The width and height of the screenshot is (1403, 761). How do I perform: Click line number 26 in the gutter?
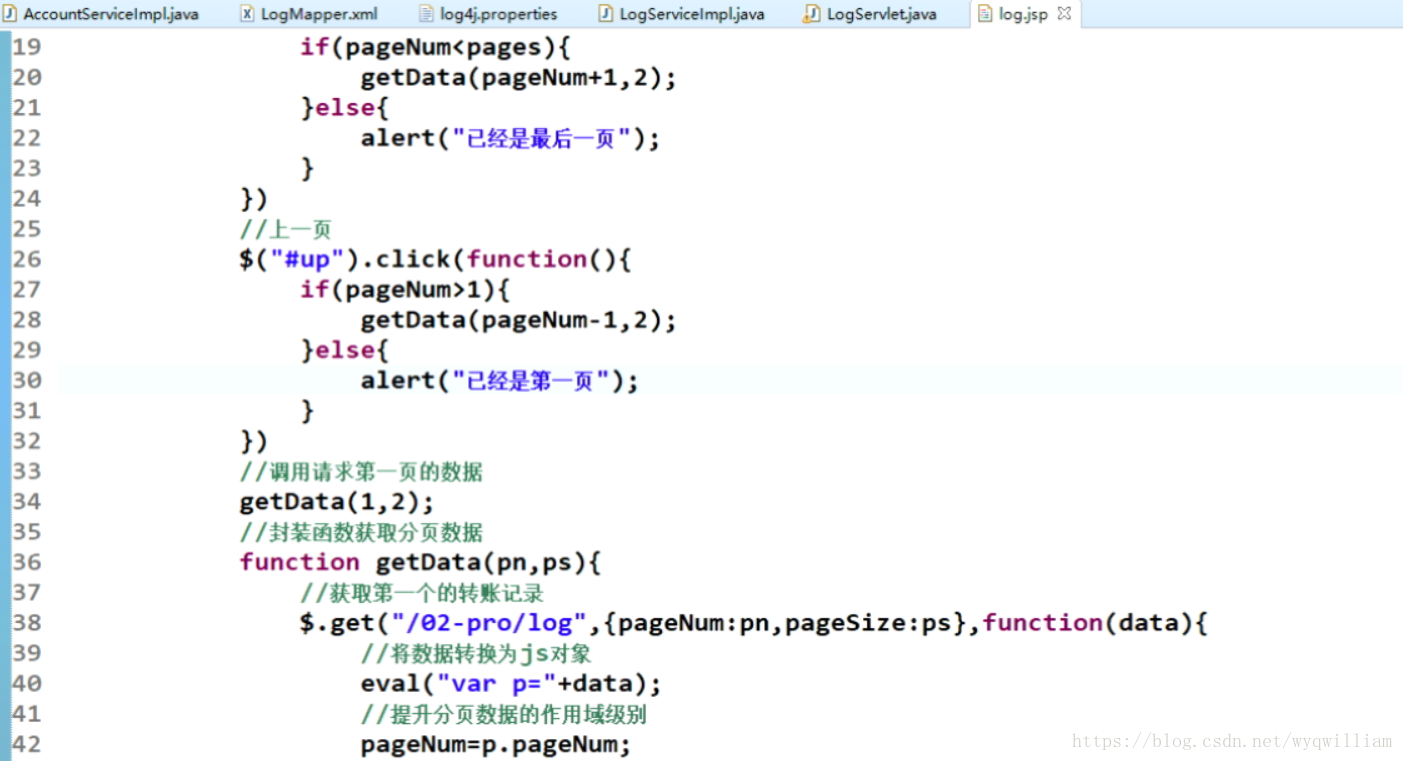coord(27,259)
